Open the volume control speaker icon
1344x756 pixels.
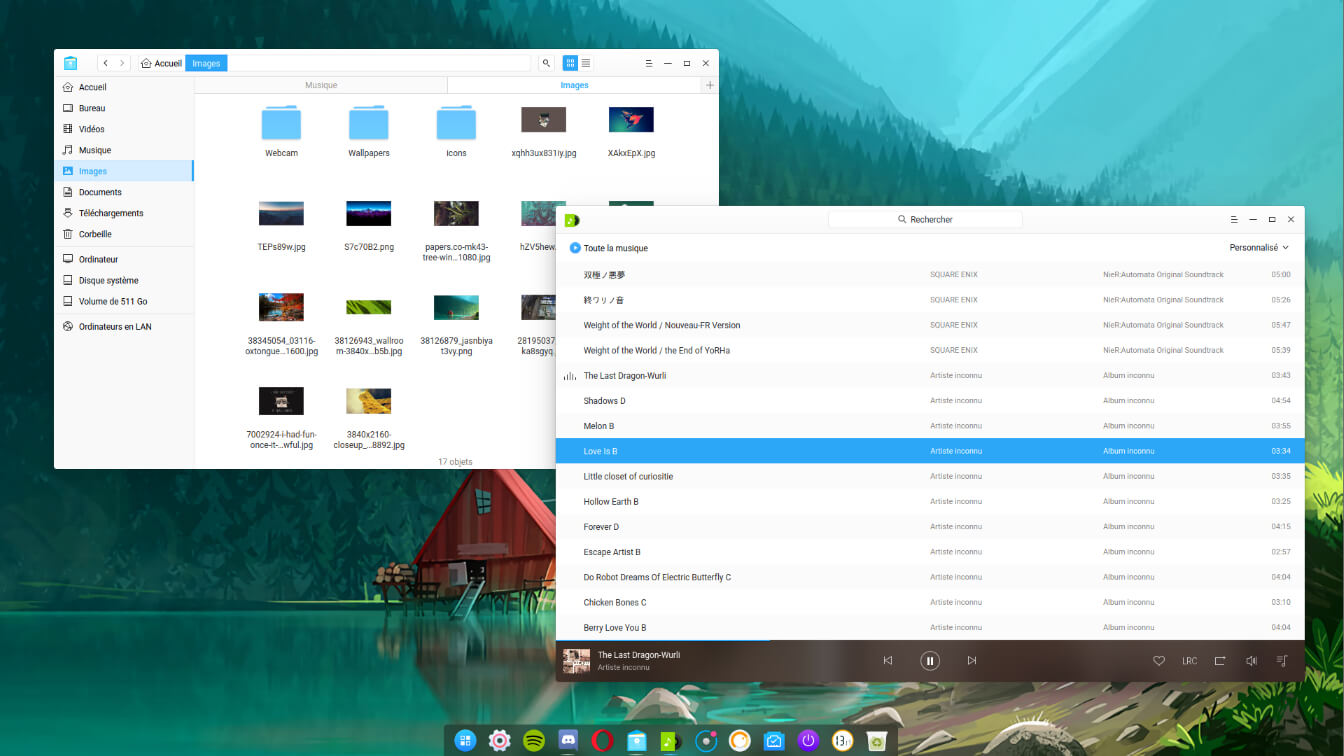point(1251,661)
